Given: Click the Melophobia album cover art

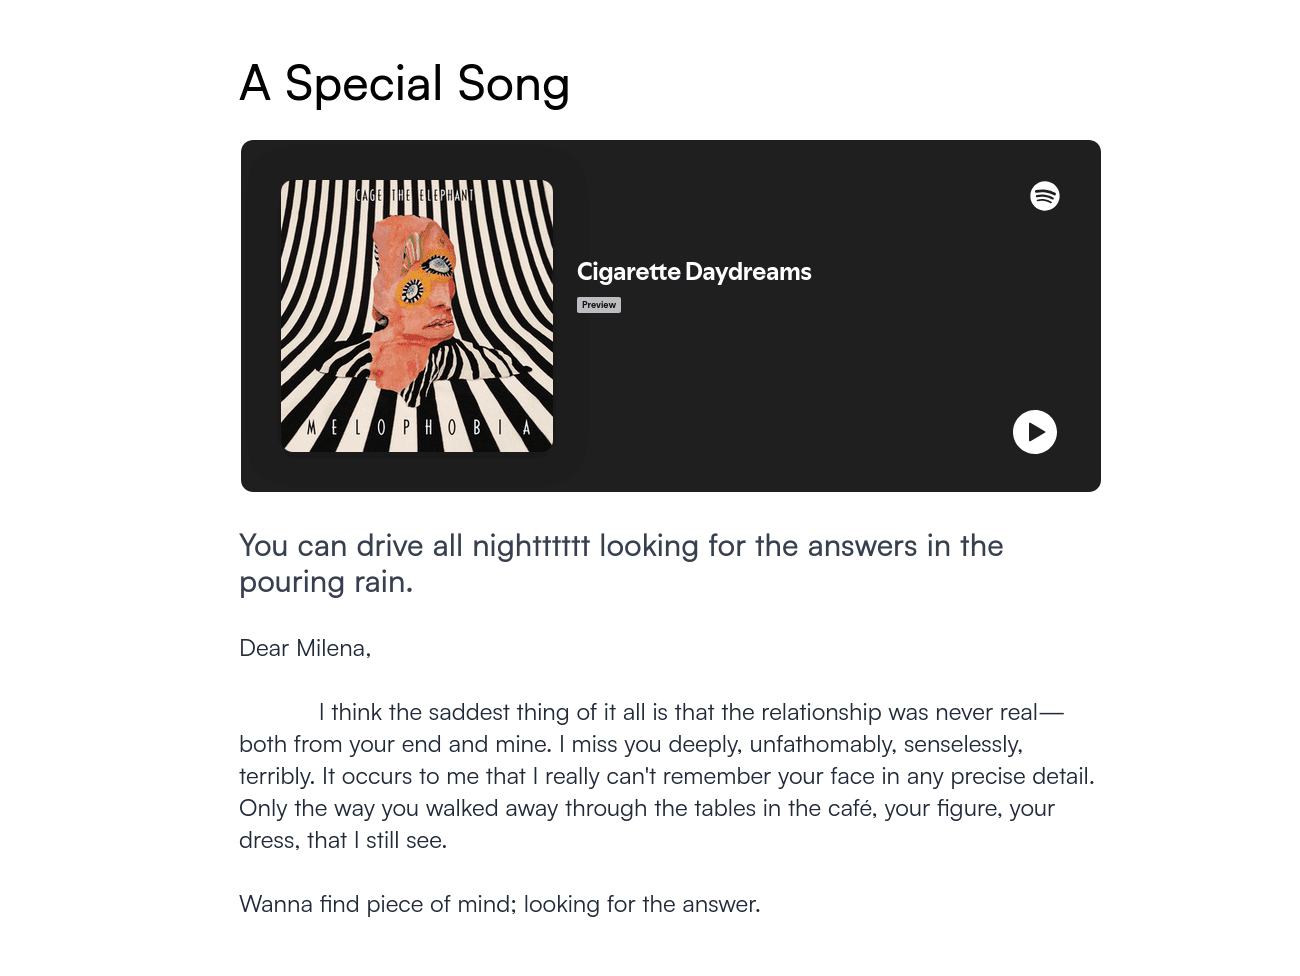Looking at the screenshot, I should [x=417, y=316].
